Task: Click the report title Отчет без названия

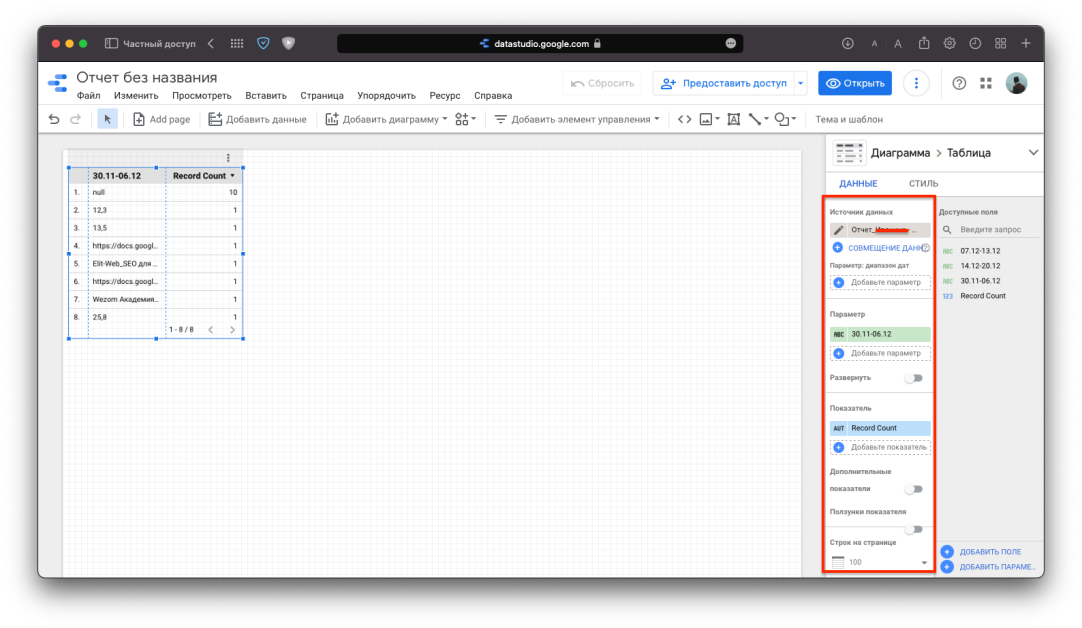Action: pos(146,77)
